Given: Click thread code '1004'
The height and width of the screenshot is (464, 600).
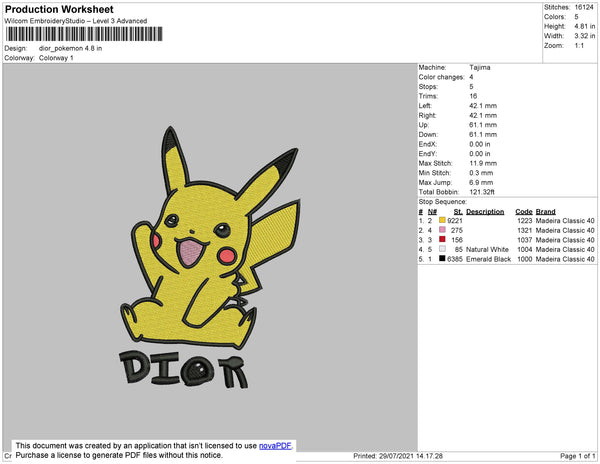Looking at the screenshot, I should (525, 249).
